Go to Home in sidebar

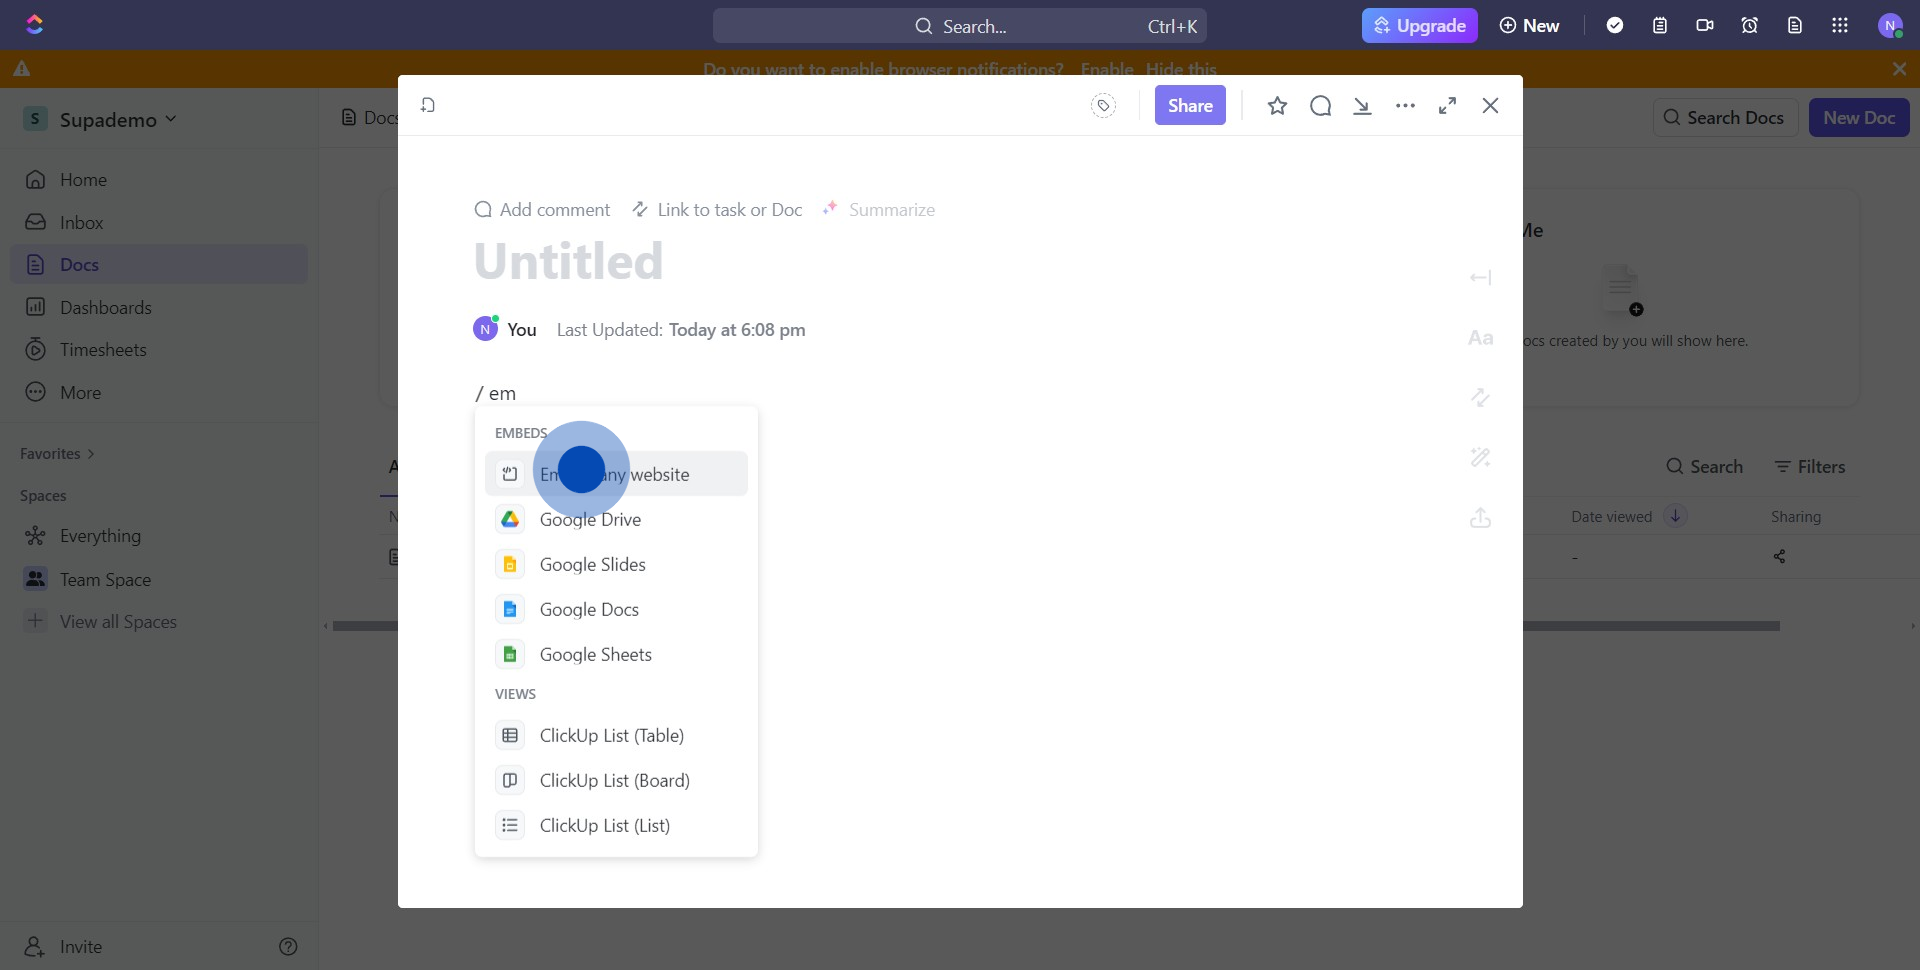(159, 179)
